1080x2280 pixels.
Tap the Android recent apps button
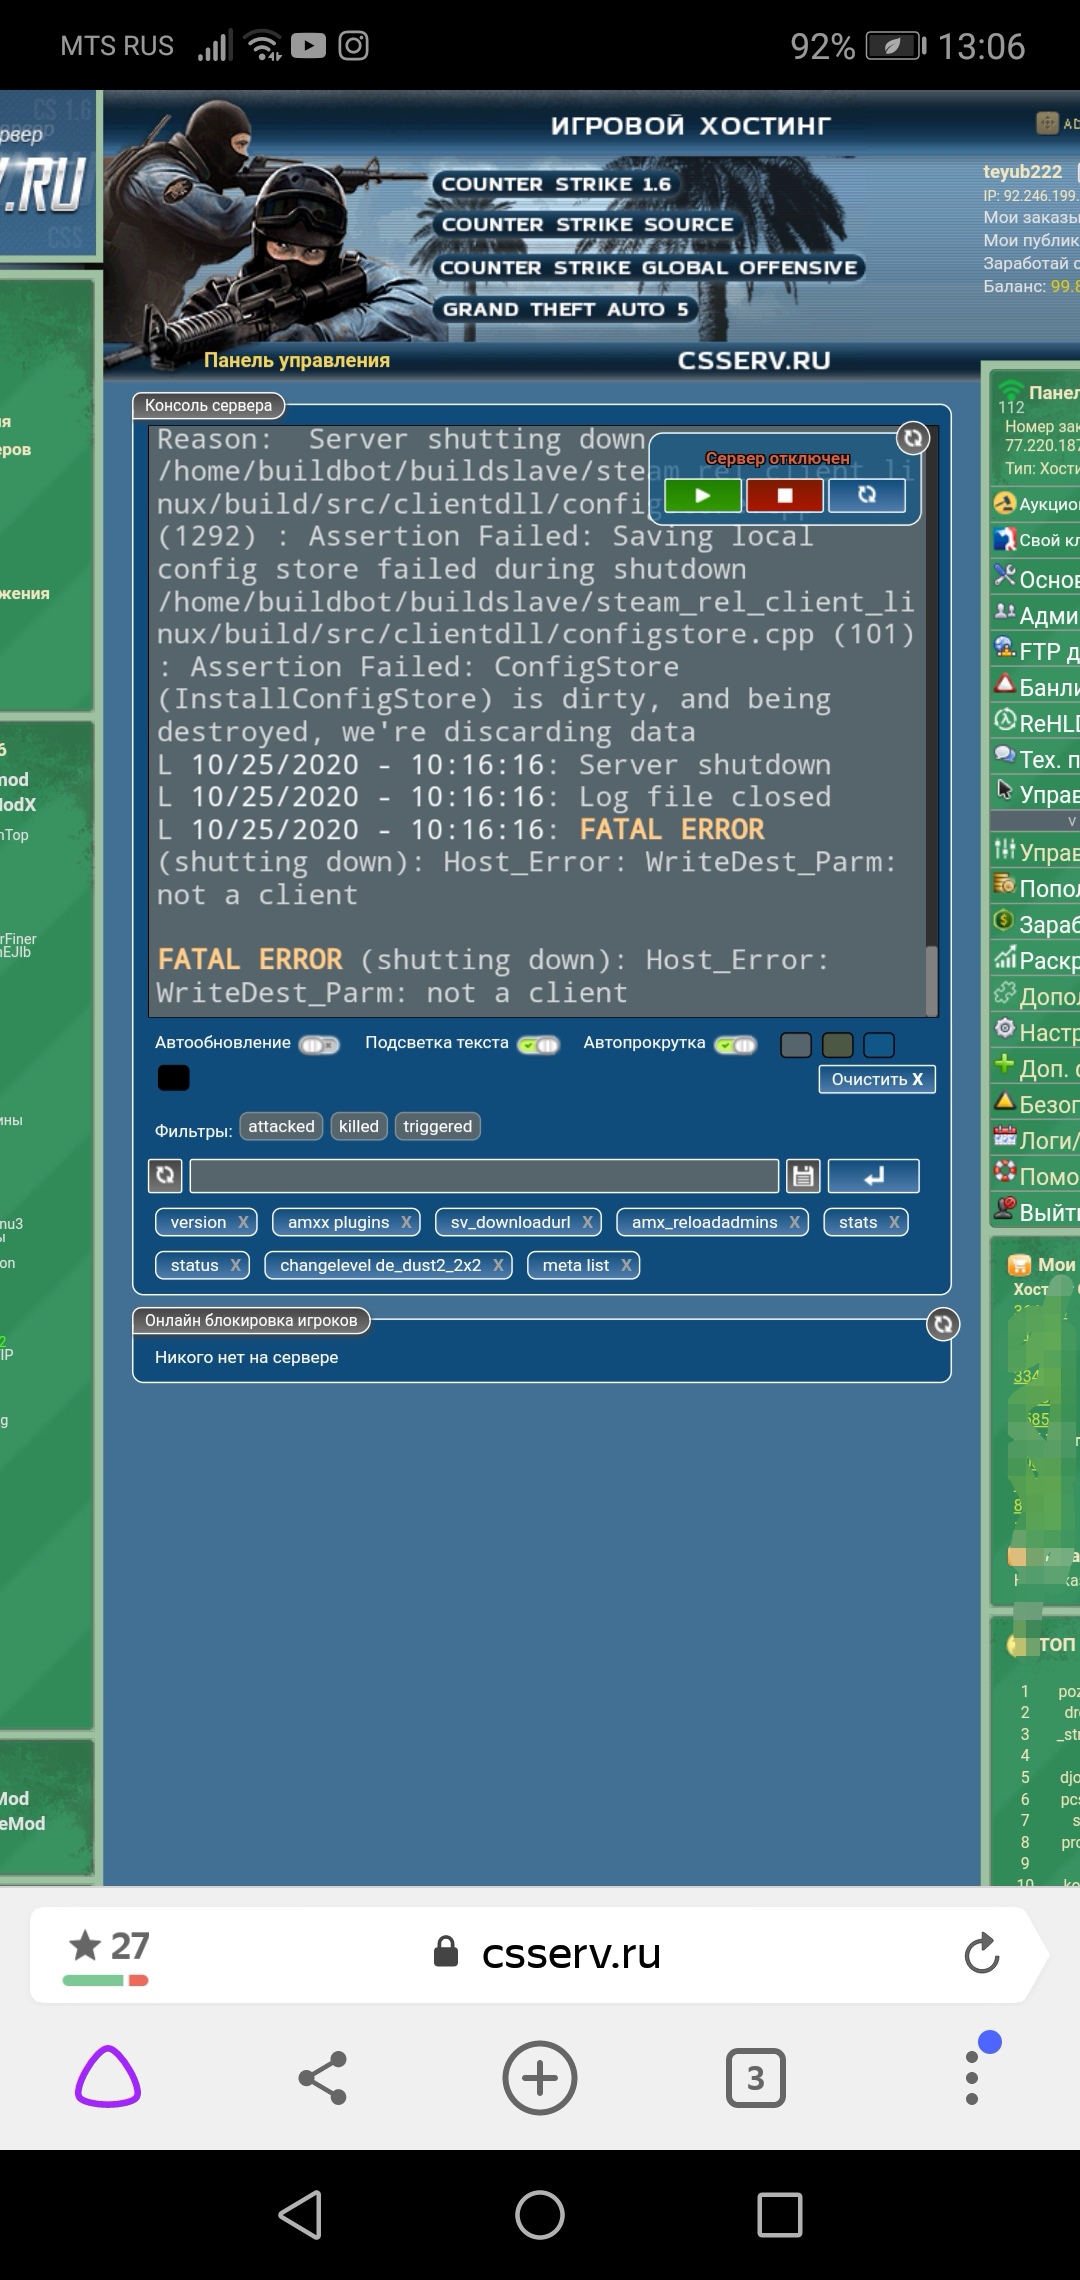click(x=780, y=2214)
